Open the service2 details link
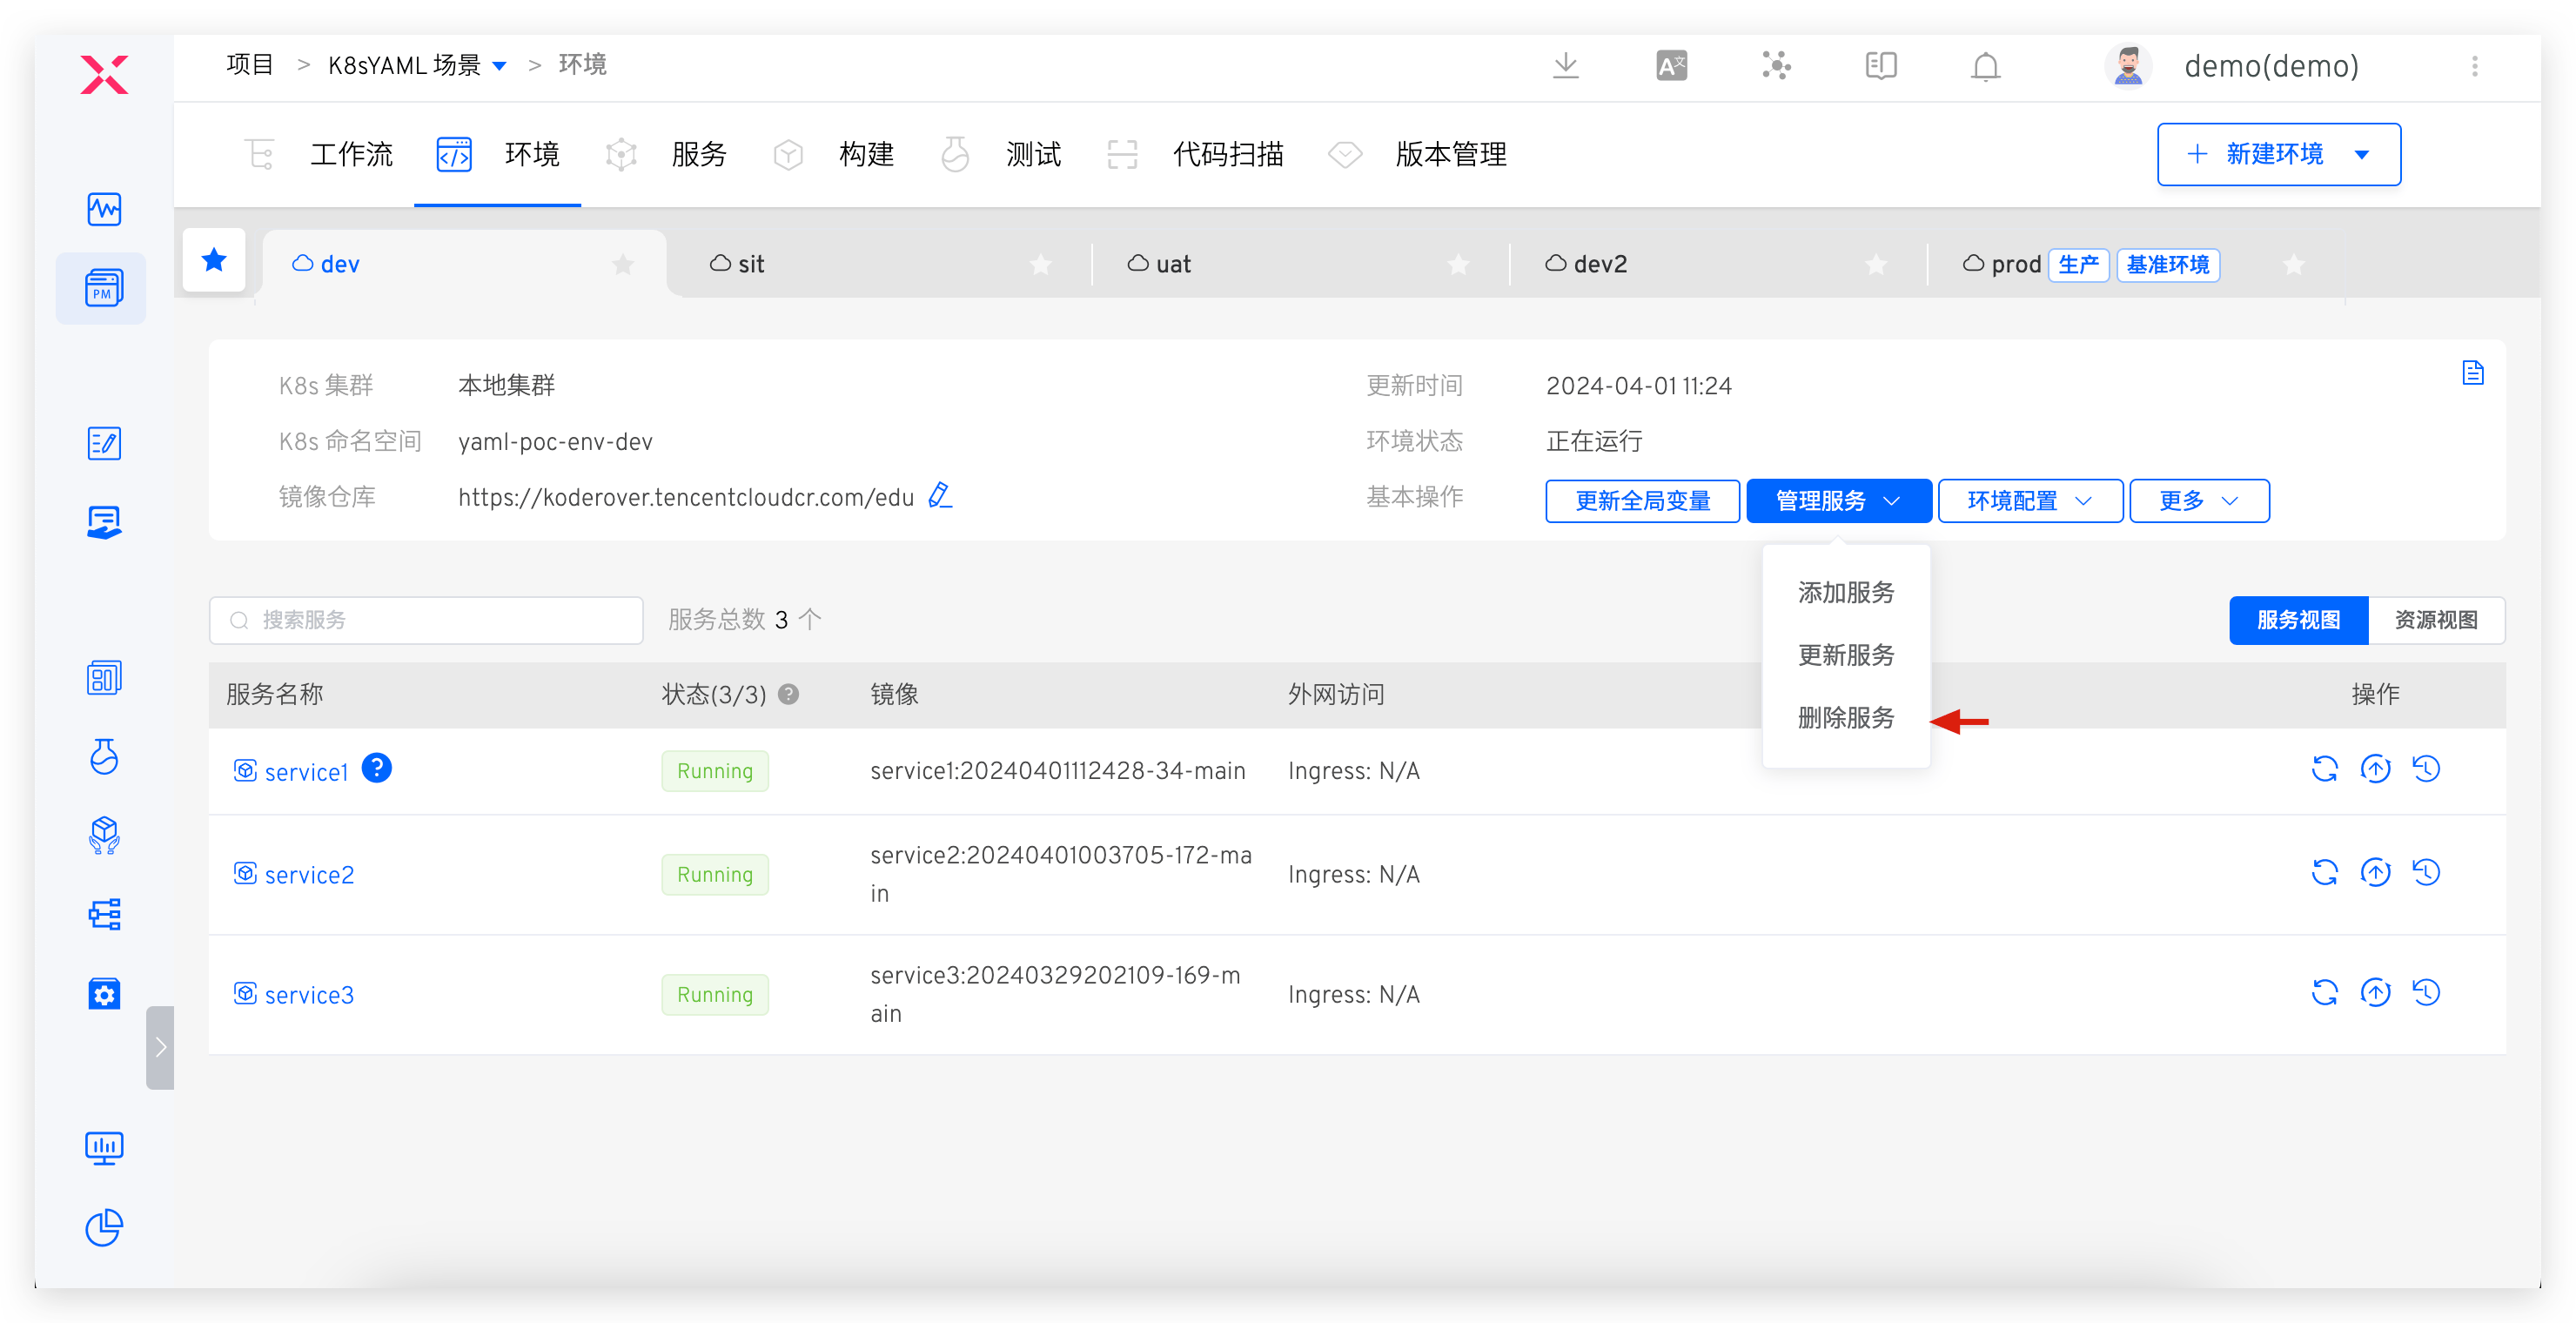This screenshot has height=1323, width=2576. tap(308, 874)
